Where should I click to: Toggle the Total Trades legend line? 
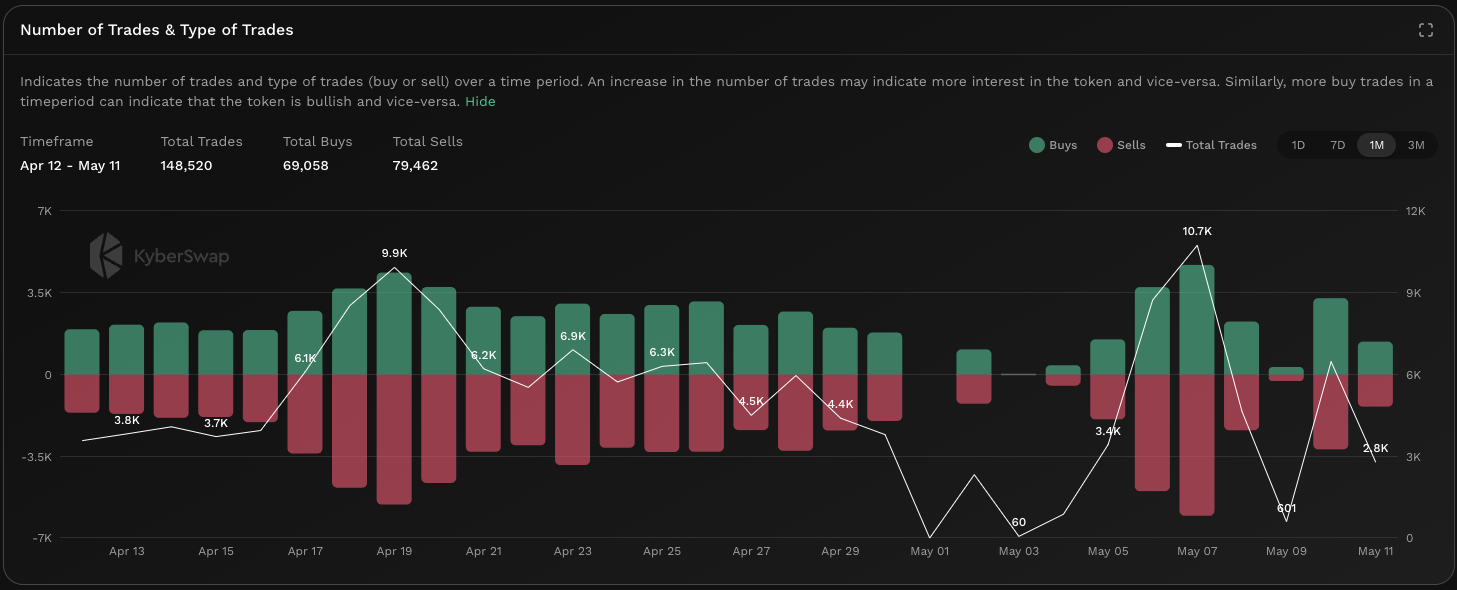click(1220, 145)
